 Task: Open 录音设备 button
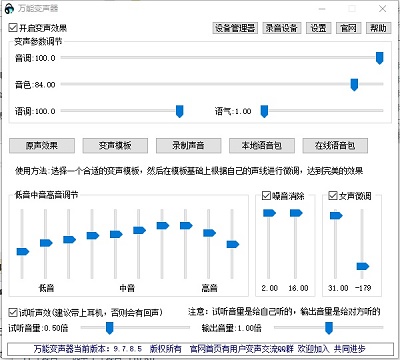282,28
